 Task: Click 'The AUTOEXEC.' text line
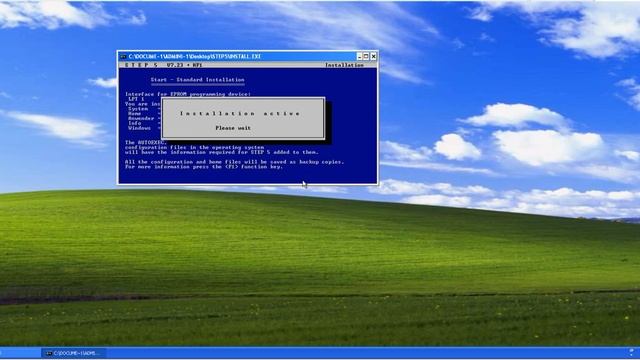pyautogui.click(x=146, y=142)
